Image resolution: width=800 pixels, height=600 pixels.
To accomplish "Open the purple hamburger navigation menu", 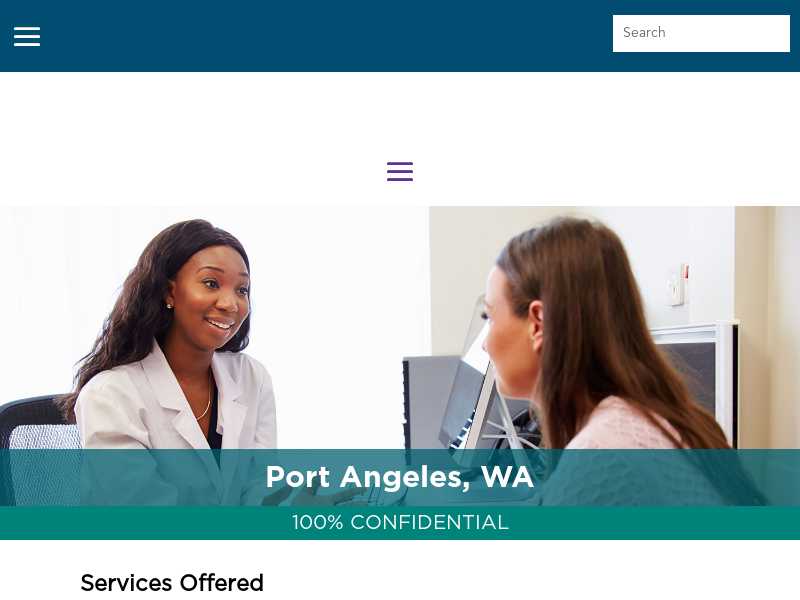I will [x=400, y=171].
